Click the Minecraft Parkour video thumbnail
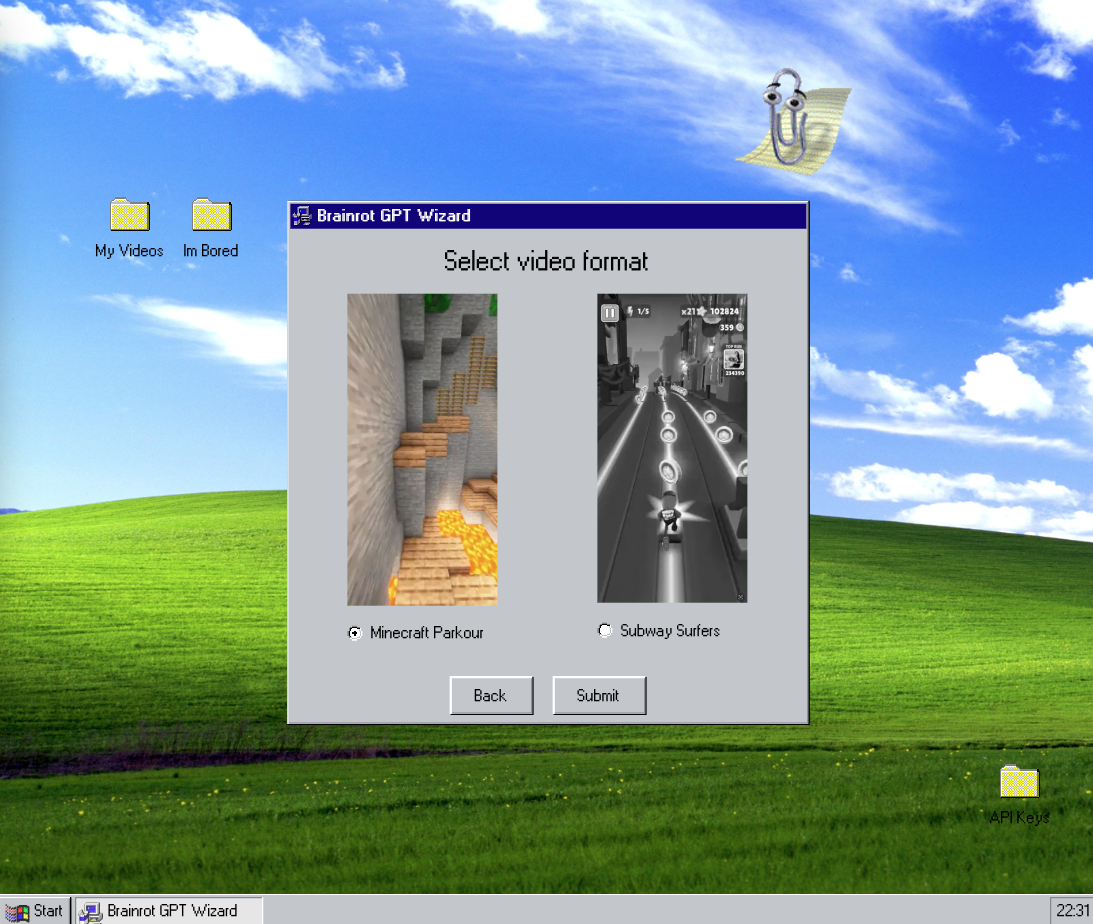 [x=422, y=449]
